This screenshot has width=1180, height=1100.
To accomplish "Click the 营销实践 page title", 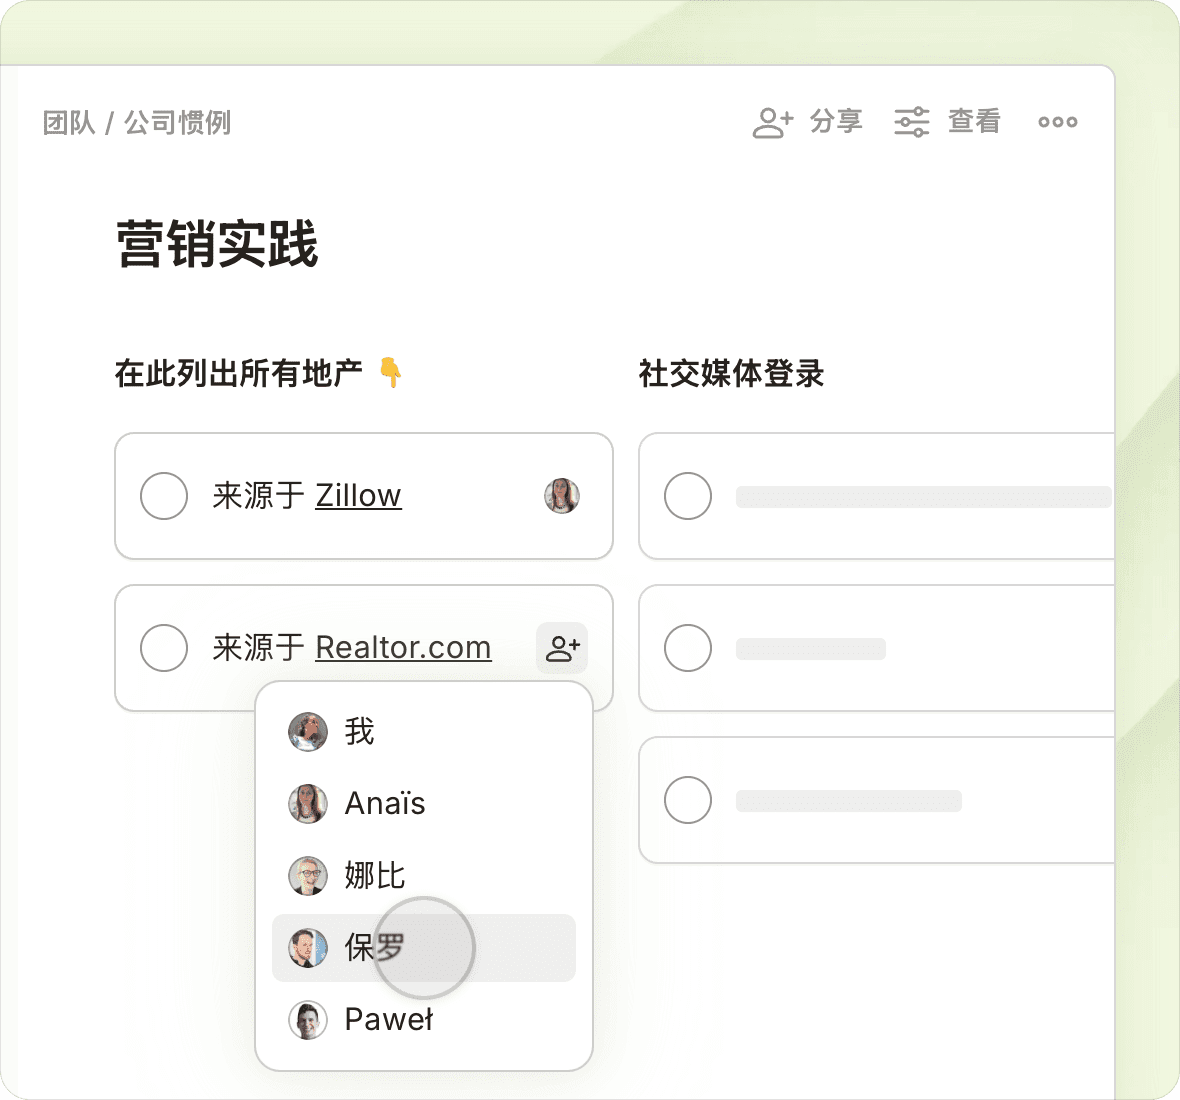I will tap(217, 245).
